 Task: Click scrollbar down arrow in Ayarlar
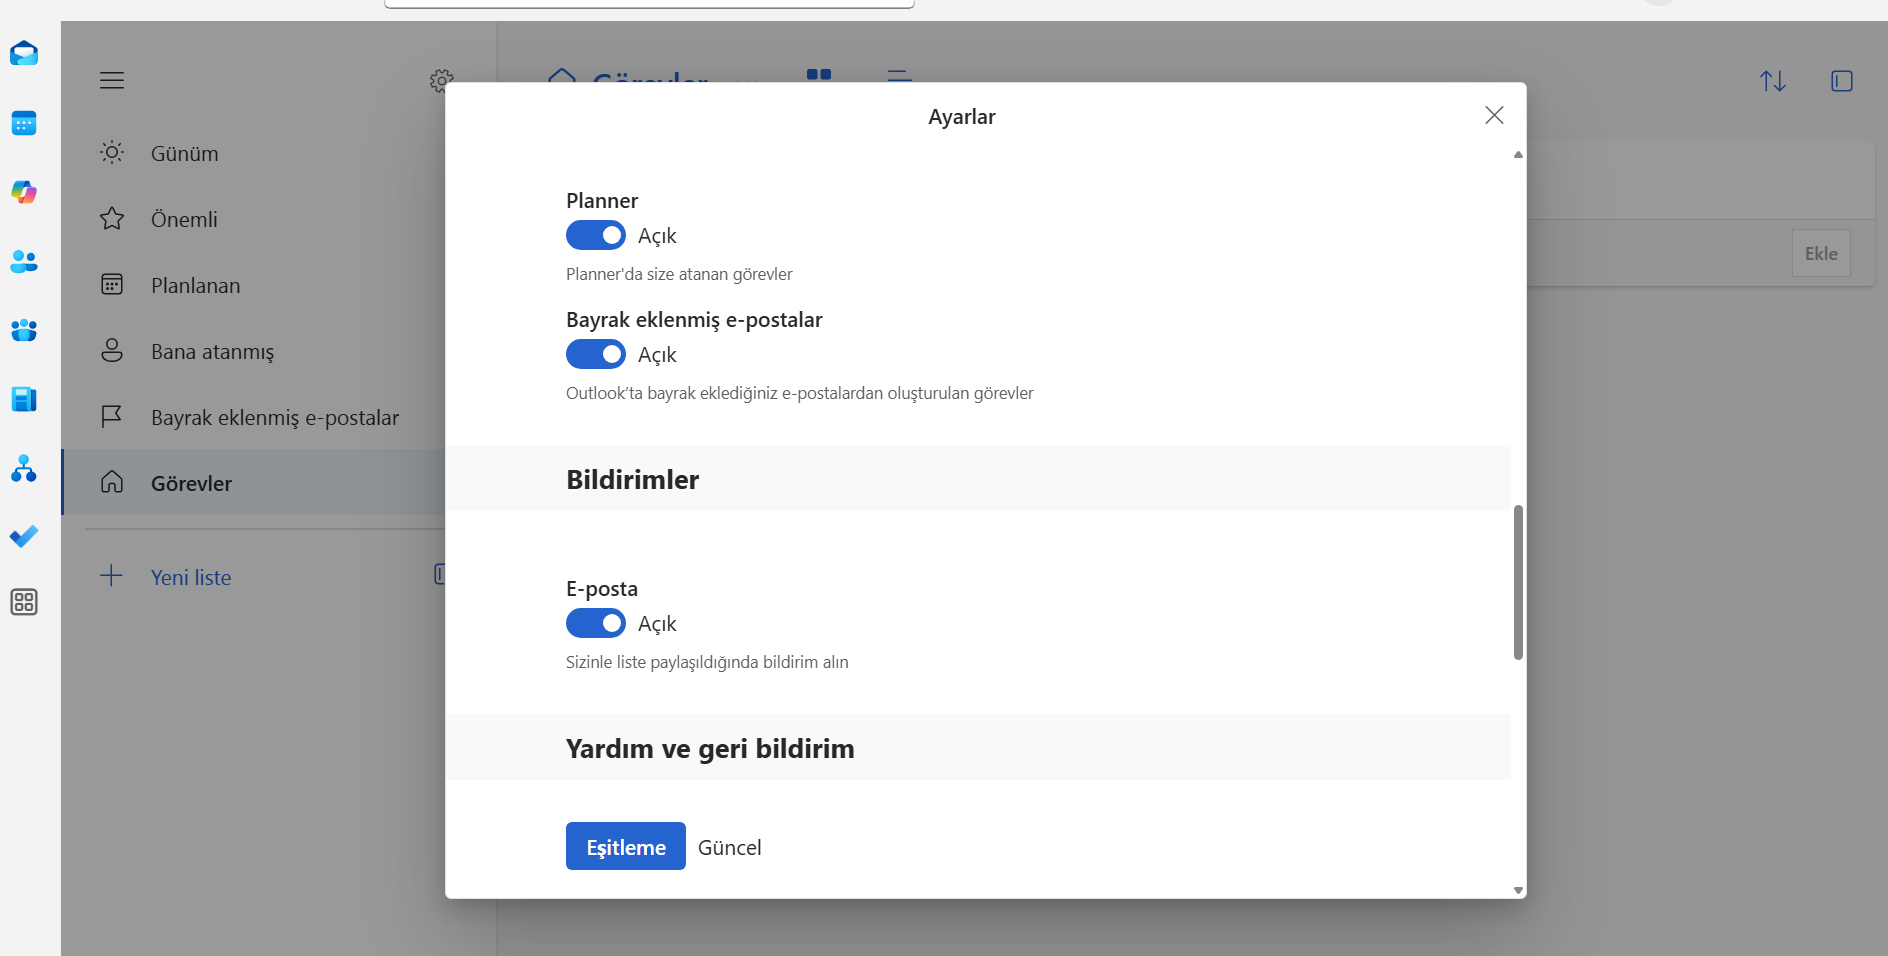1518,890
